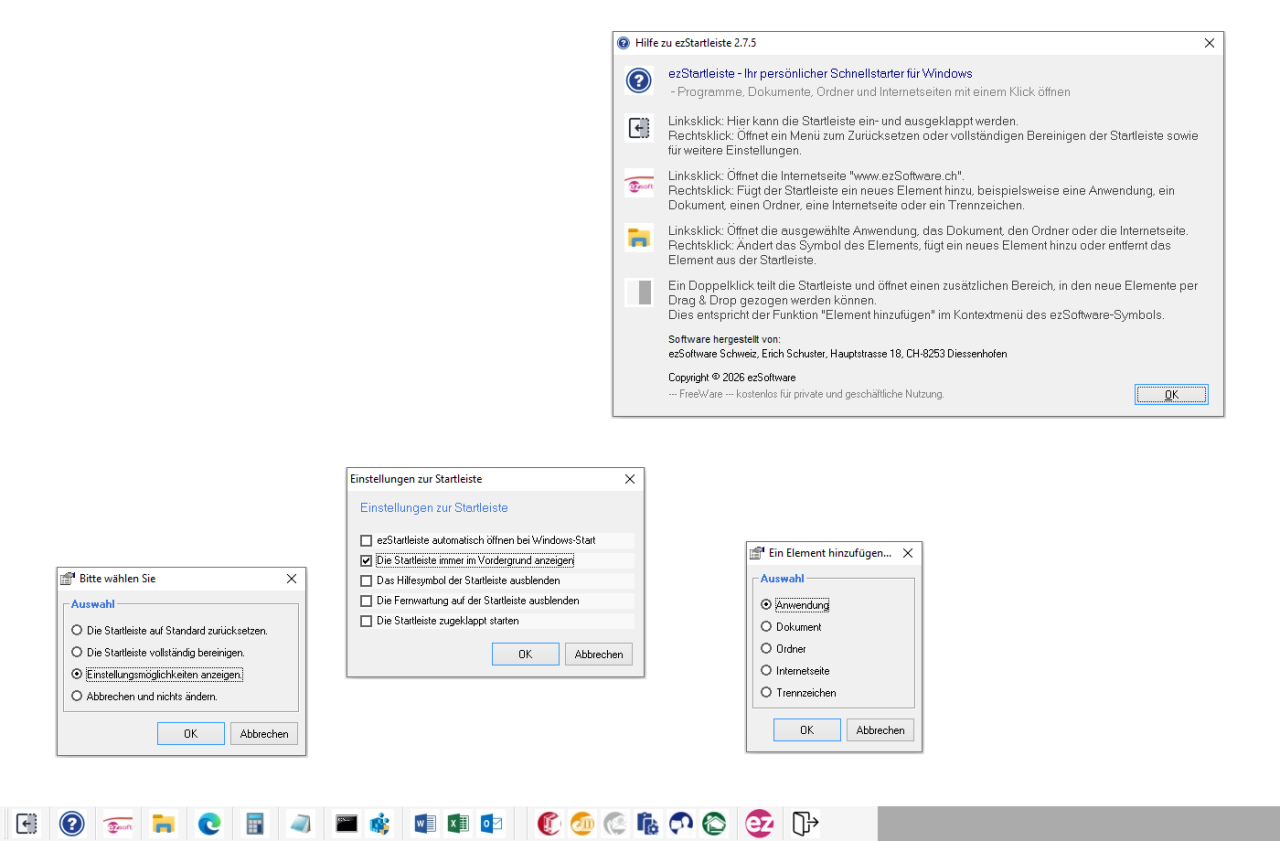Launch Microsoft Edge from the start bar

(209, 824)
